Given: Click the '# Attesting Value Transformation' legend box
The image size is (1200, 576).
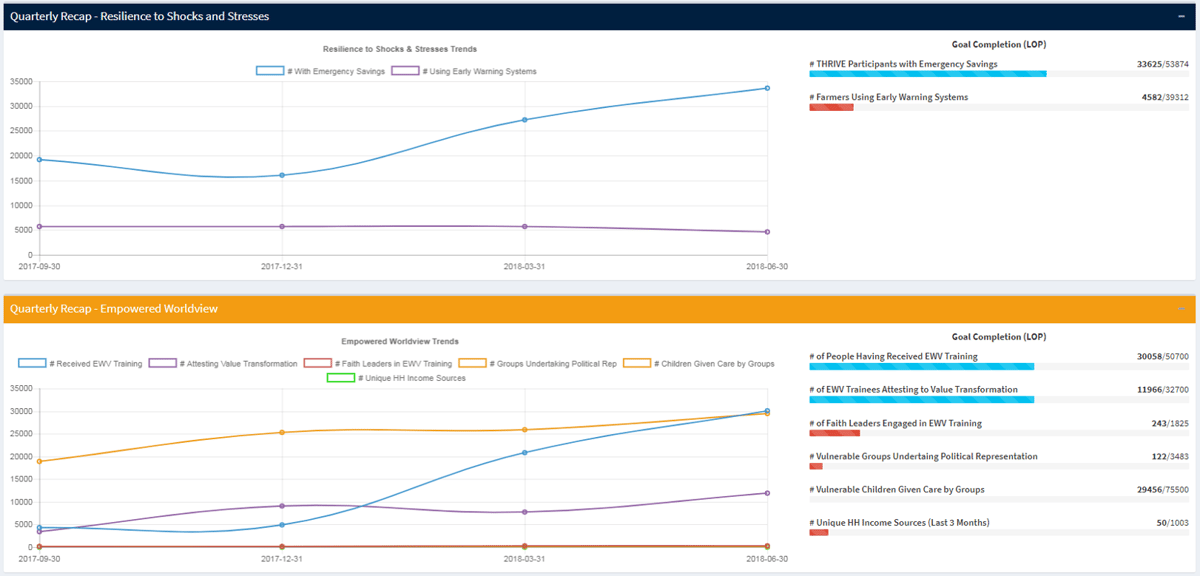Looking at the screenshot, I should (163, 363).
